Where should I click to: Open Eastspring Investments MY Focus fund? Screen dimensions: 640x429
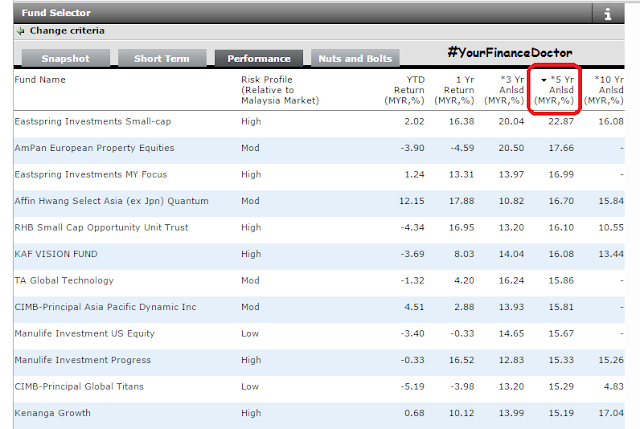click(91, 174)
